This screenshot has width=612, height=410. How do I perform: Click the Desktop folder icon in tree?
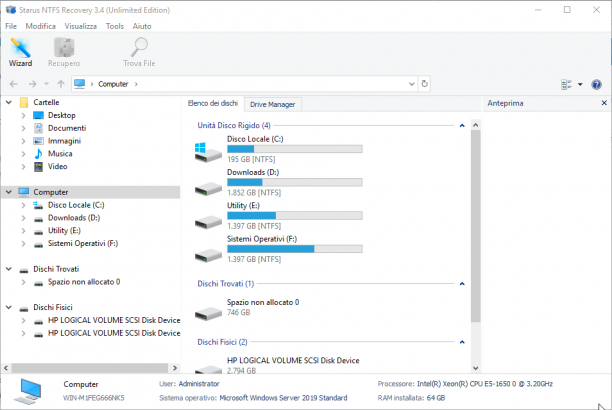[x=38, y=115]
